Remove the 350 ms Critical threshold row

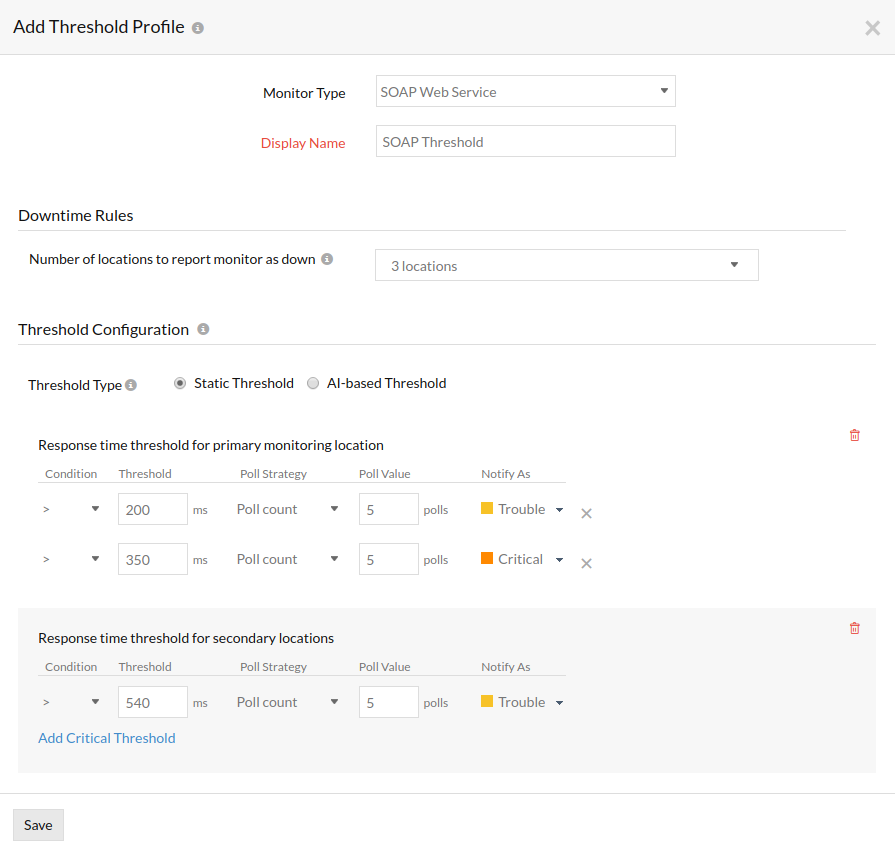coord(587,563)
